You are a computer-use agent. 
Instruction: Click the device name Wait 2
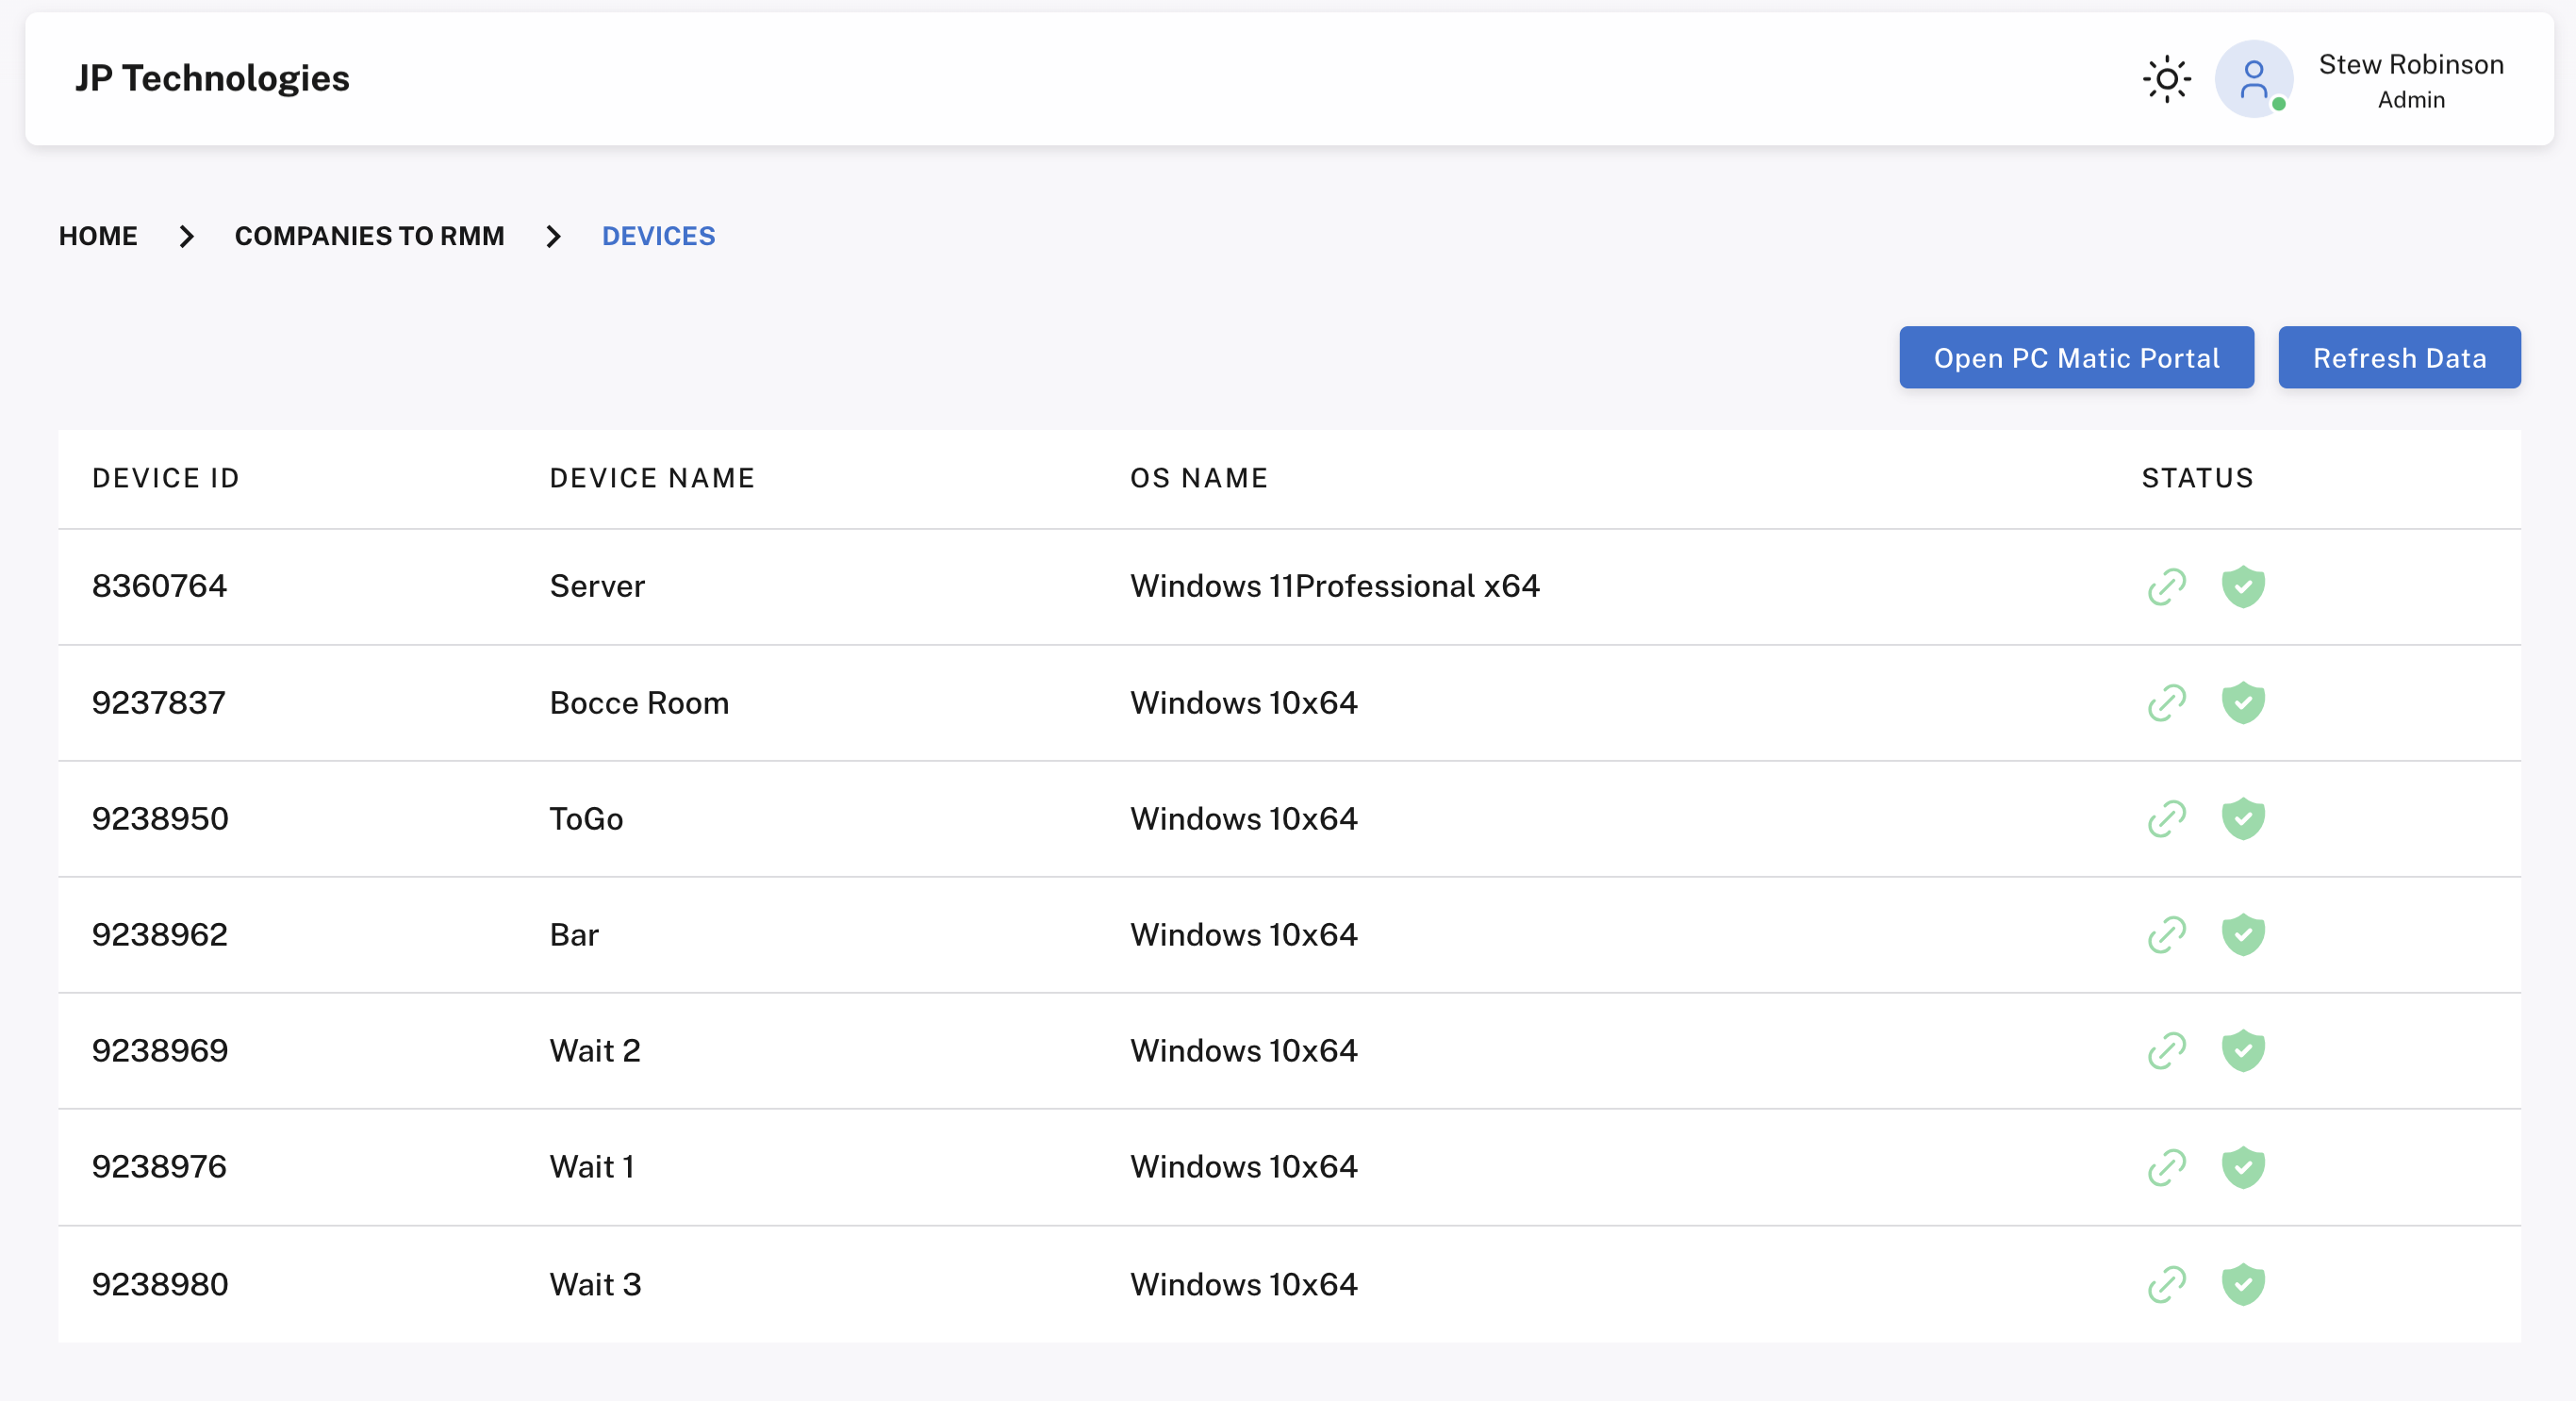tap(595, 1051)
